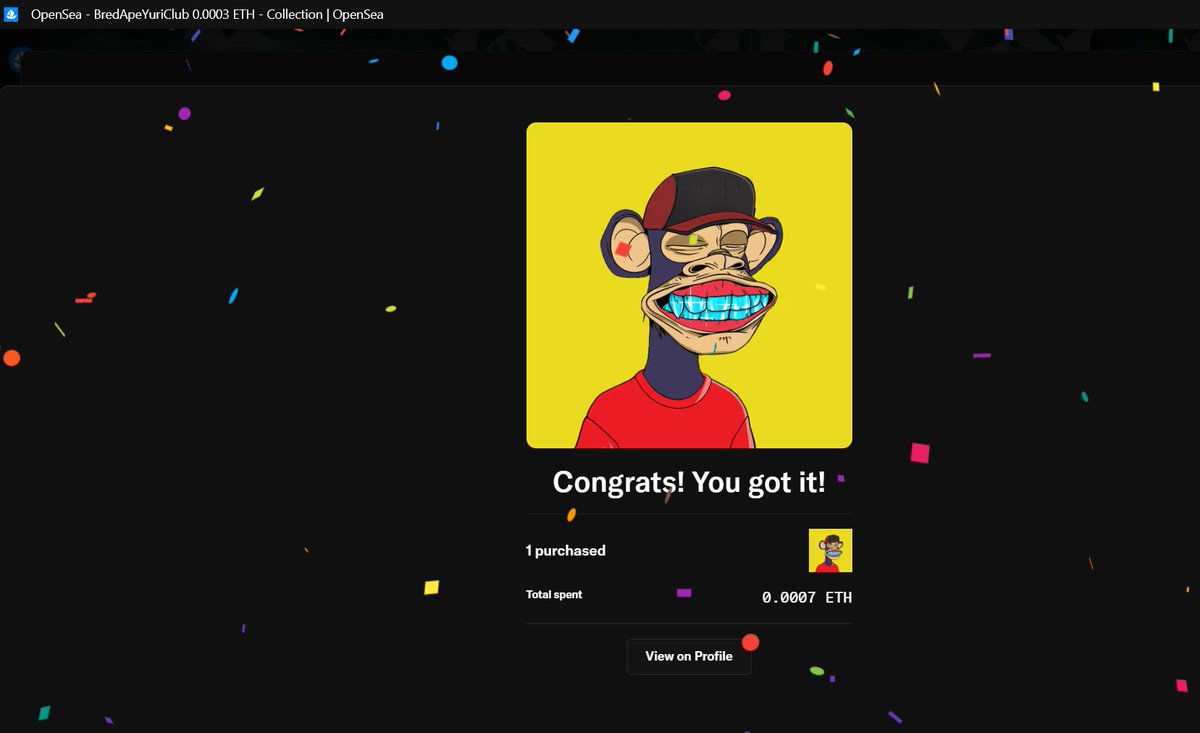Click the OpenSea BredApeYuriClub window title text
This screenshot has height=733, width=1200.
coord(207,14)
